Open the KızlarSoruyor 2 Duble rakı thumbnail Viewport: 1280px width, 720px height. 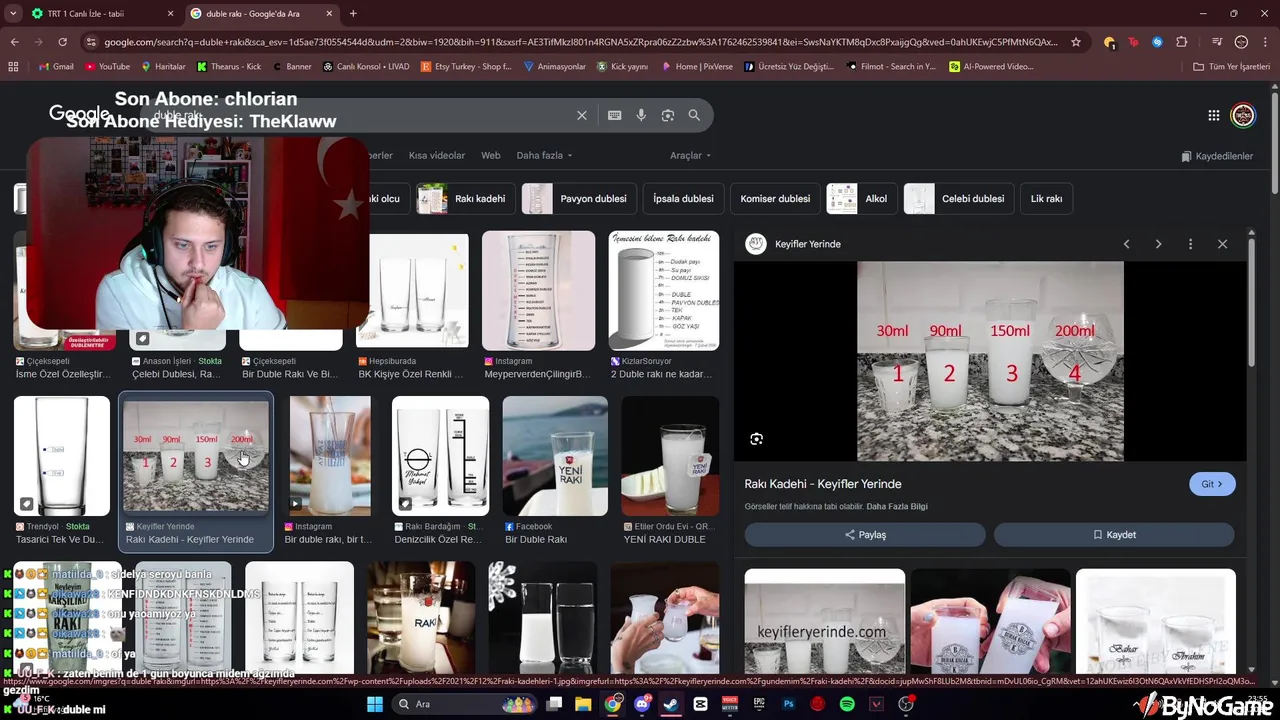[664, 291]
